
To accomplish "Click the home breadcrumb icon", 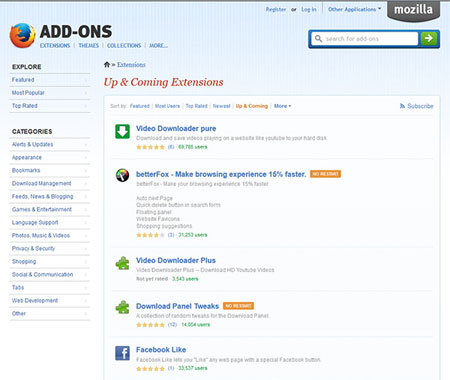I will click(x=107, y=65).
